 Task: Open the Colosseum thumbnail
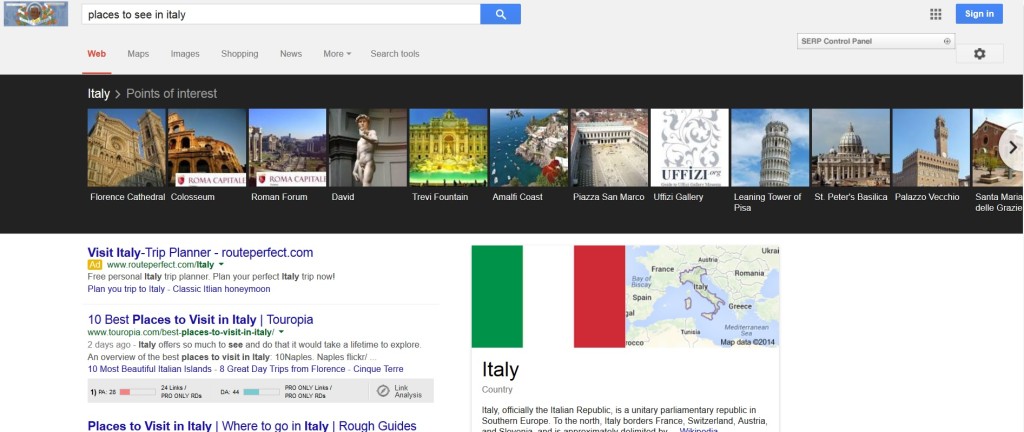point(207,147)
